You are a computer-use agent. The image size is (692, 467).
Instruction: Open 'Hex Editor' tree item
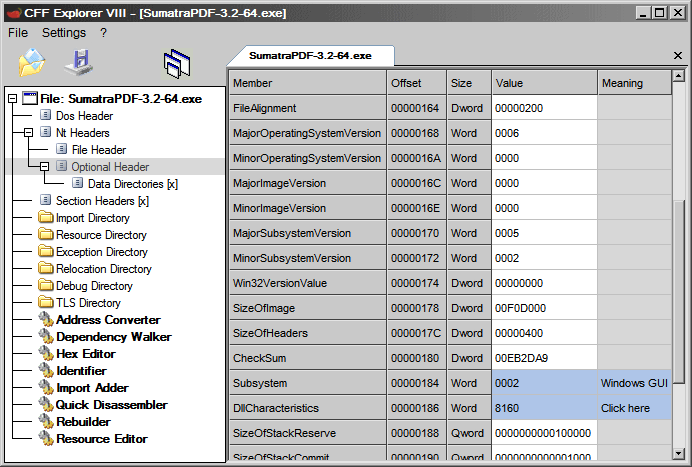coord(86,354)
